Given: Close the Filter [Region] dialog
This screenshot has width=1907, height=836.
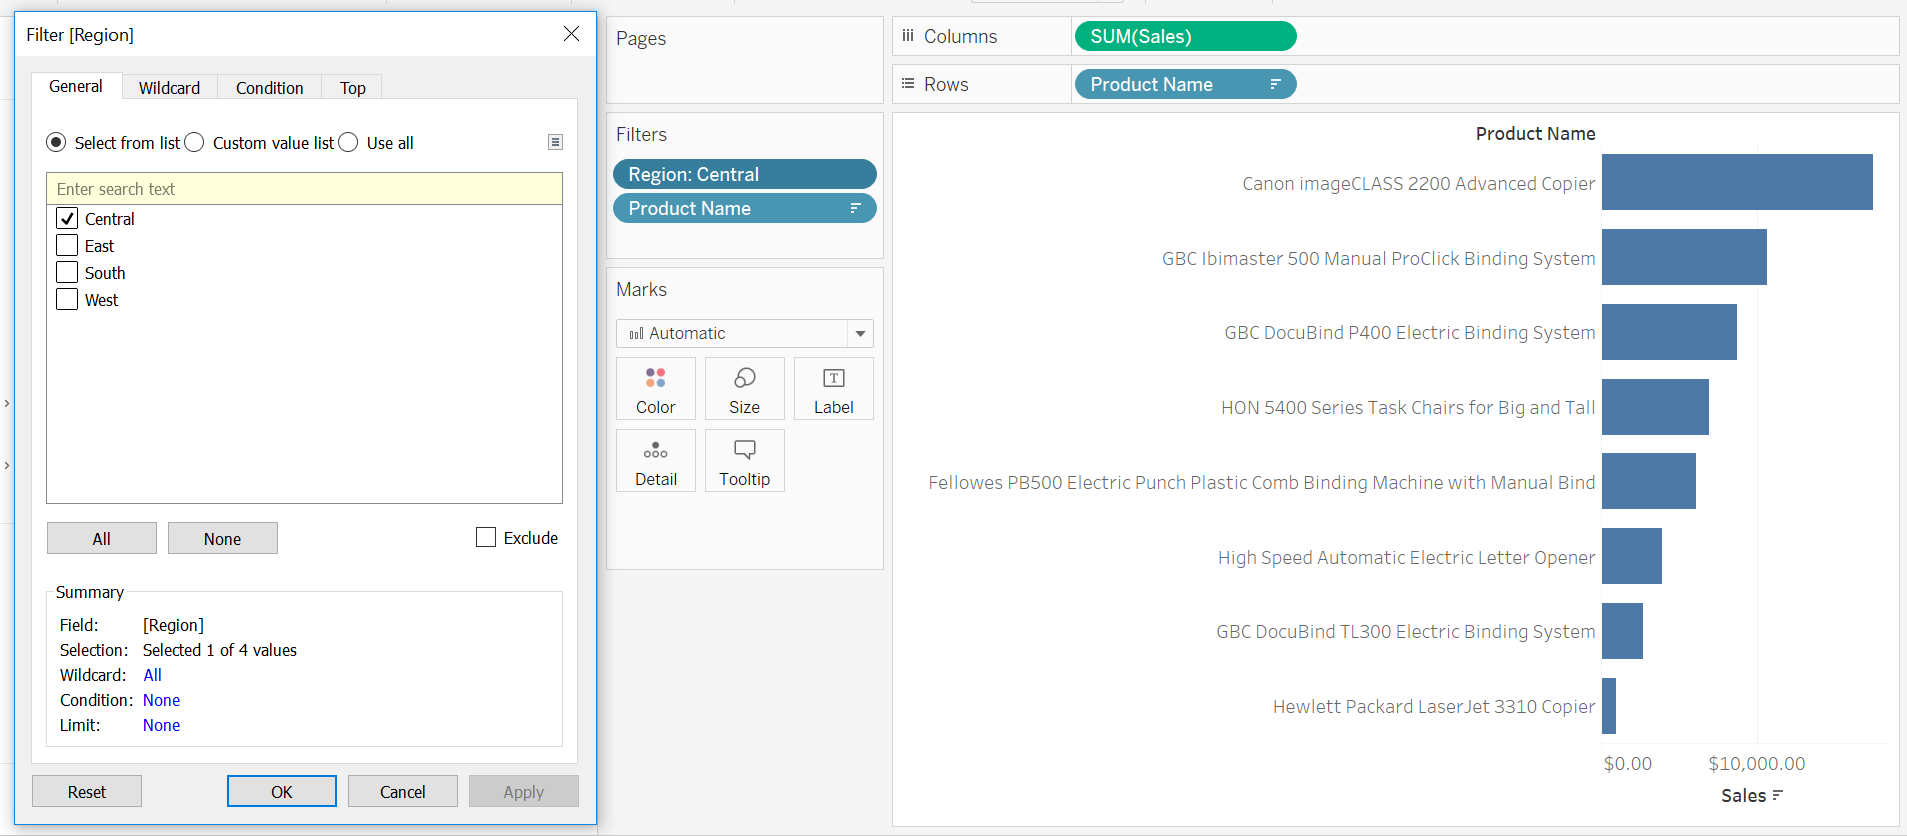Looking at the screenshot, I should pos(571,34).
